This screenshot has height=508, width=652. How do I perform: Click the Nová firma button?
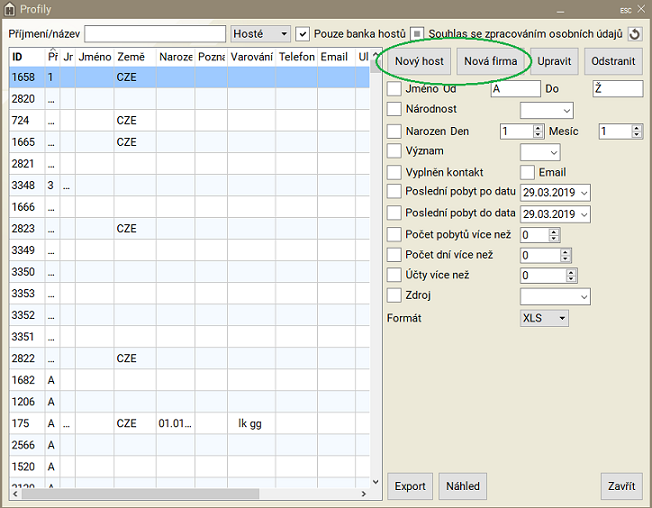click(x=490, y=61)
